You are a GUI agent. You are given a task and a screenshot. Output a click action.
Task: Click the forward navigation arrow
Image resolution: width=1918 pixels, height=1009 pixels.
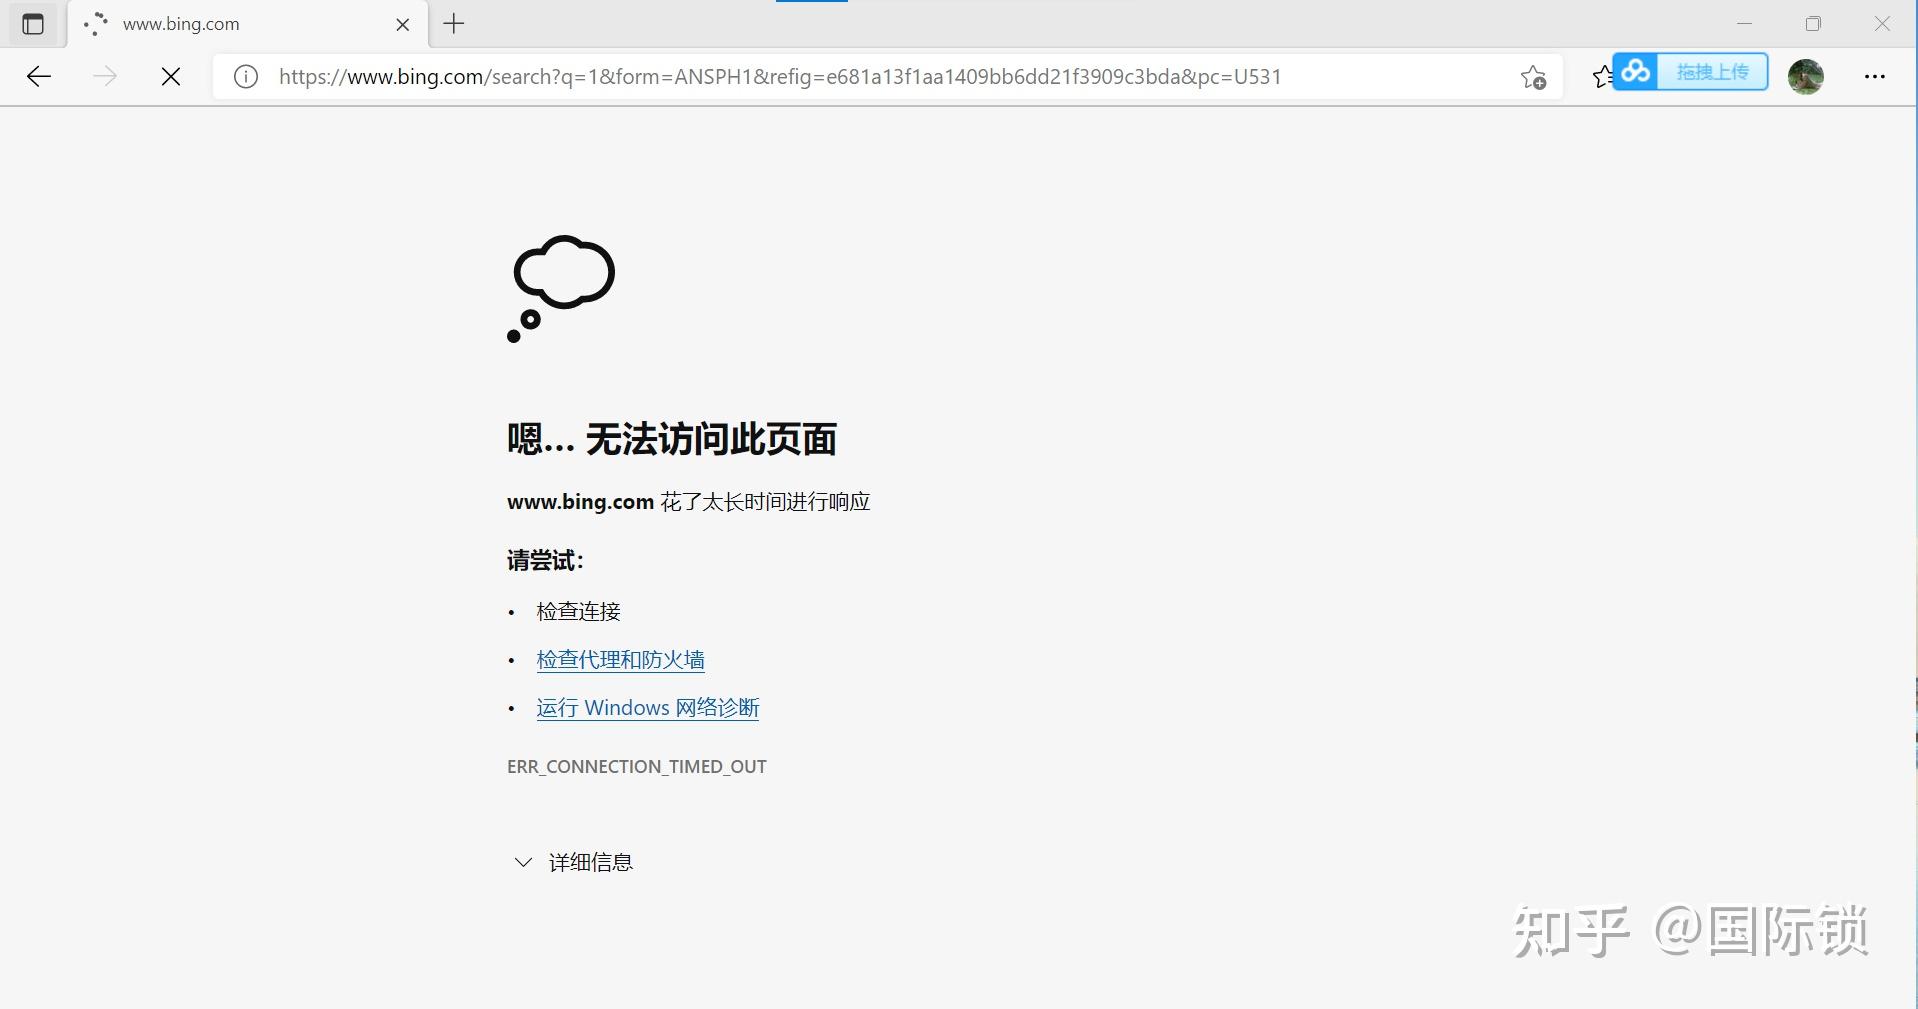[104, 77]
